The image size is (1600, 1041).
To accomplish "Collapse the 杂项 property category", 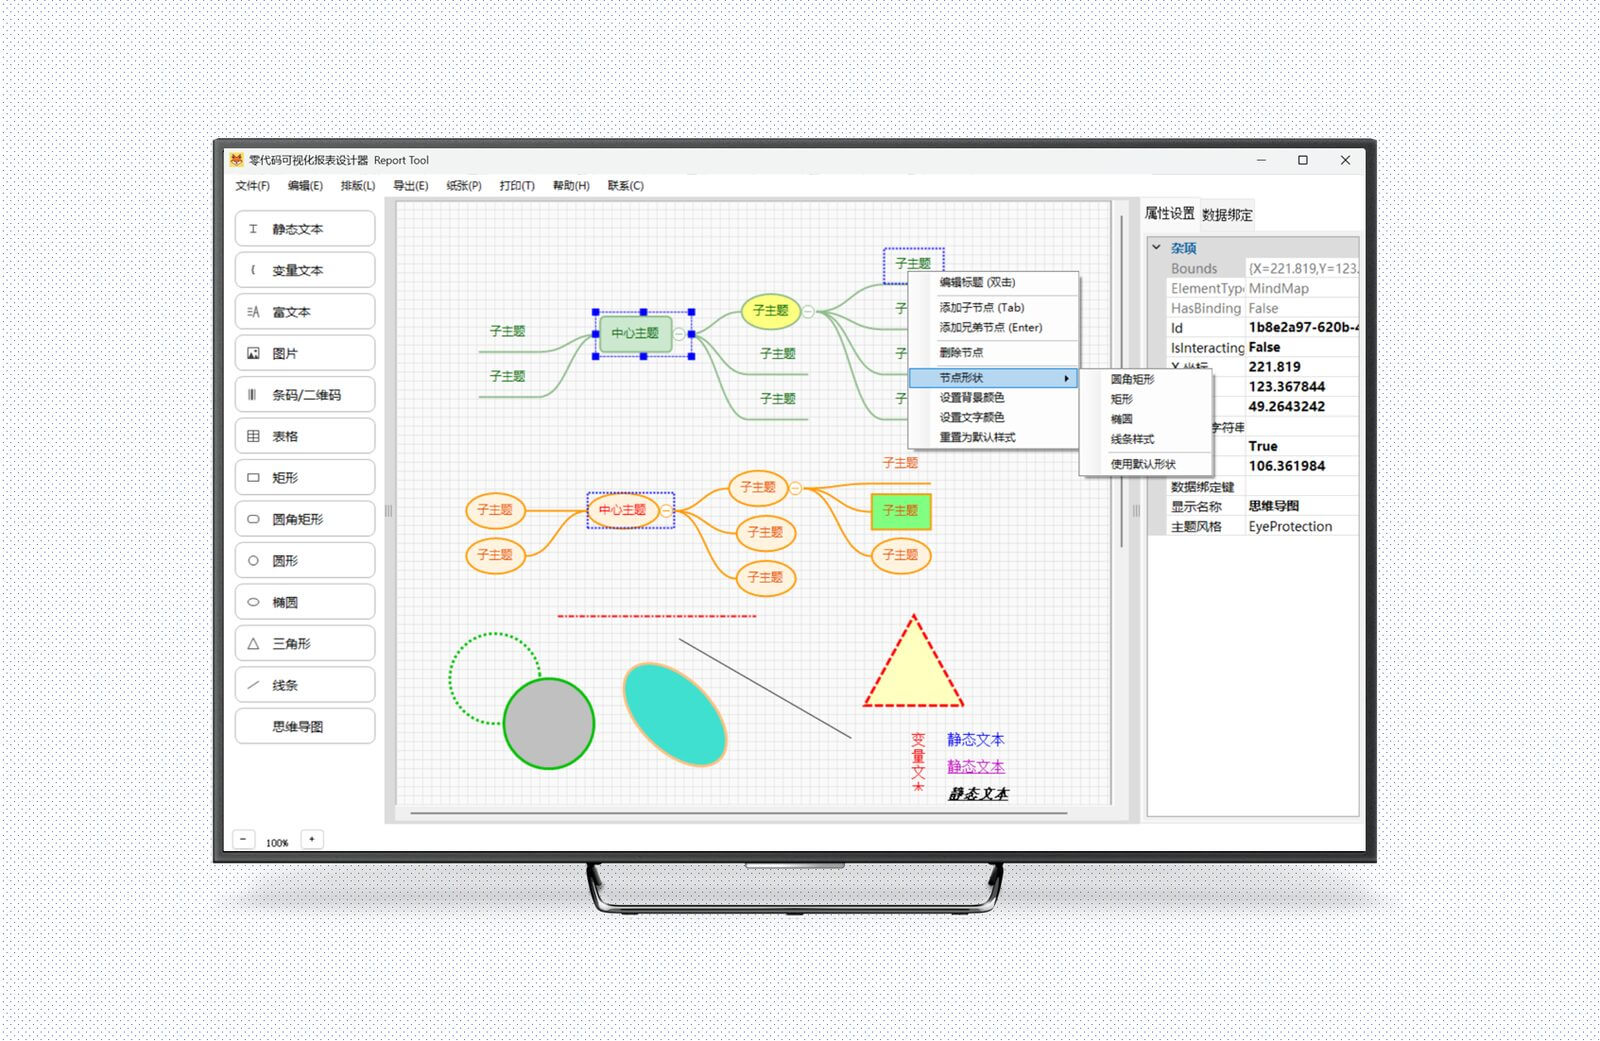I will pos(1157,247).
